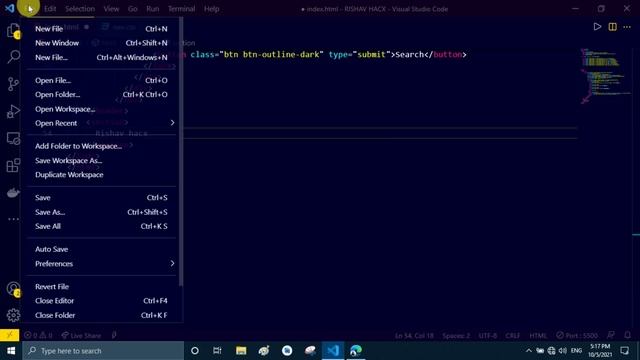Click the Port : 5500 Live Server status
The image size is (640, 360).
coord(577,336)
